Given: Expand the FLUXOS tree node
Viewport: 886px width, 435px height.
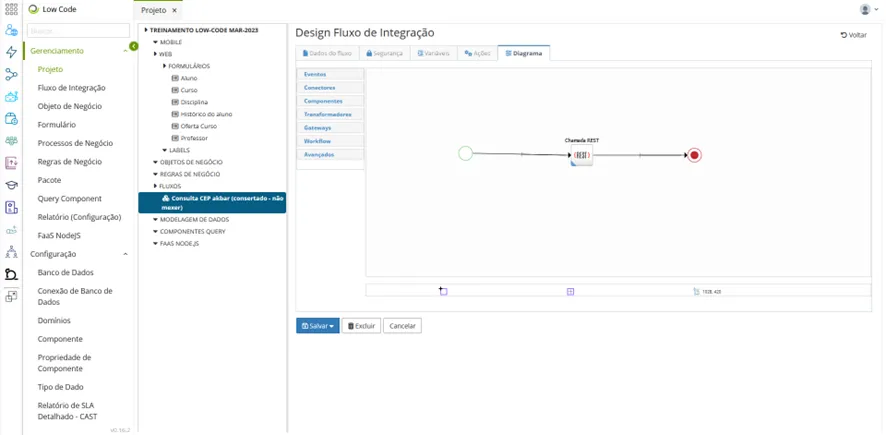Looking at the screenshot, I should click(x=155, y=186).
